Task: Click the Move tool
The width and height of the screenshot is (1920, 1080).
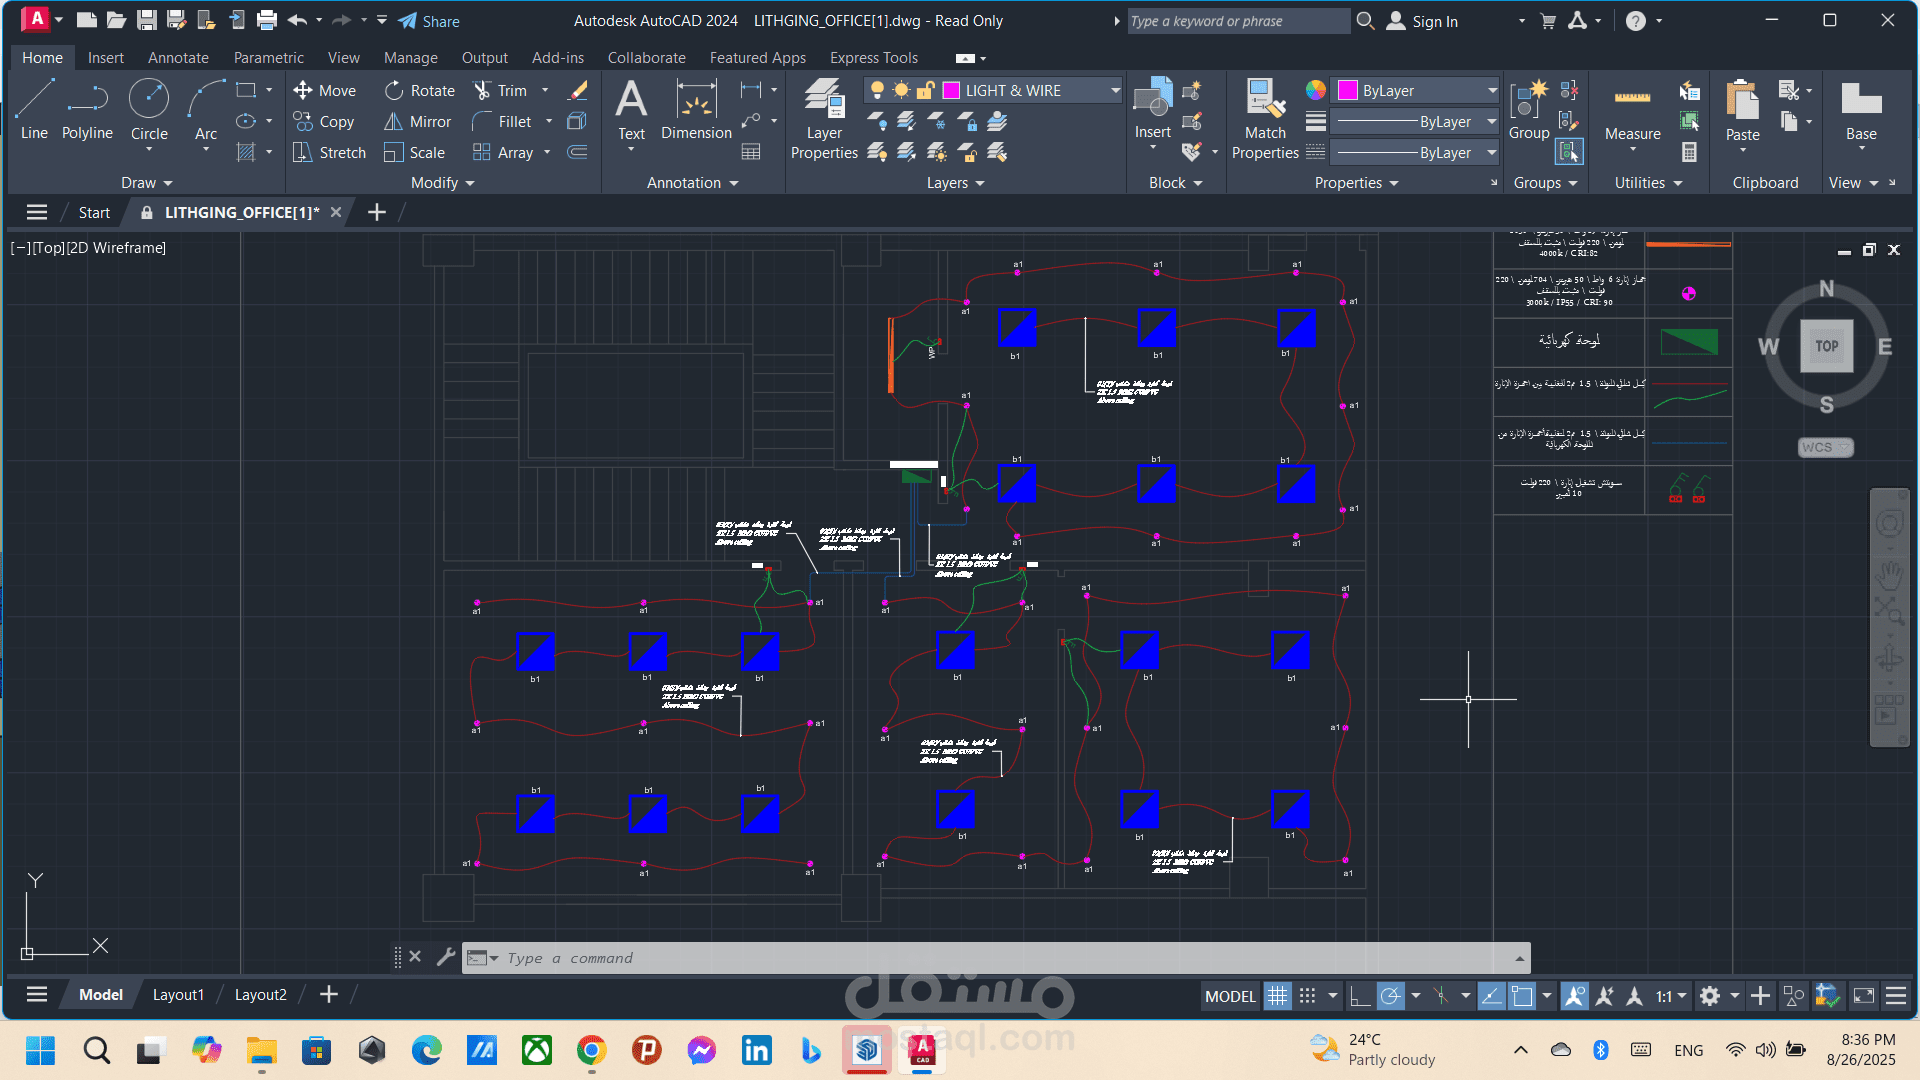Action: (324, 90)
